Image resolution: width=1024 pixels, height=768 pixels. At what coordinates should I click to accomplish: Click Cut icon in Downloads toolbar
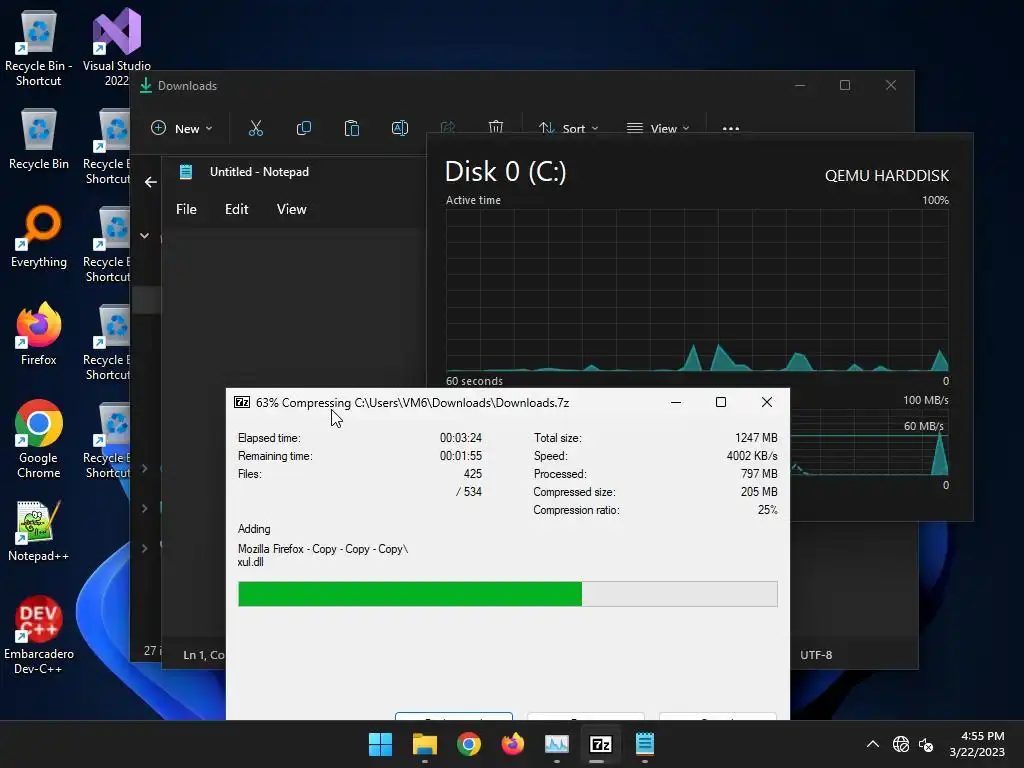[x=256, y=128]
